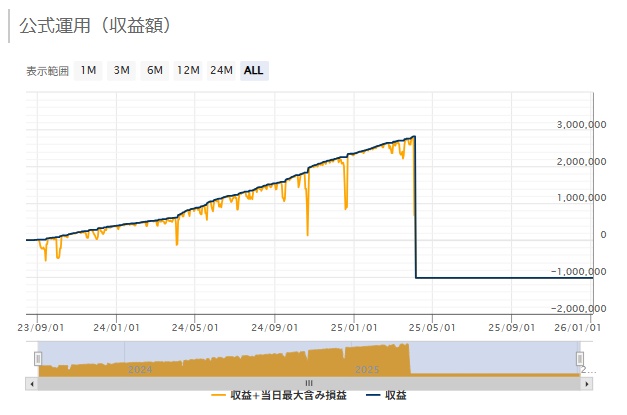This screenshot has width=627, height=415.
Task: Choose the ALL range option
Action: (254, 70)
